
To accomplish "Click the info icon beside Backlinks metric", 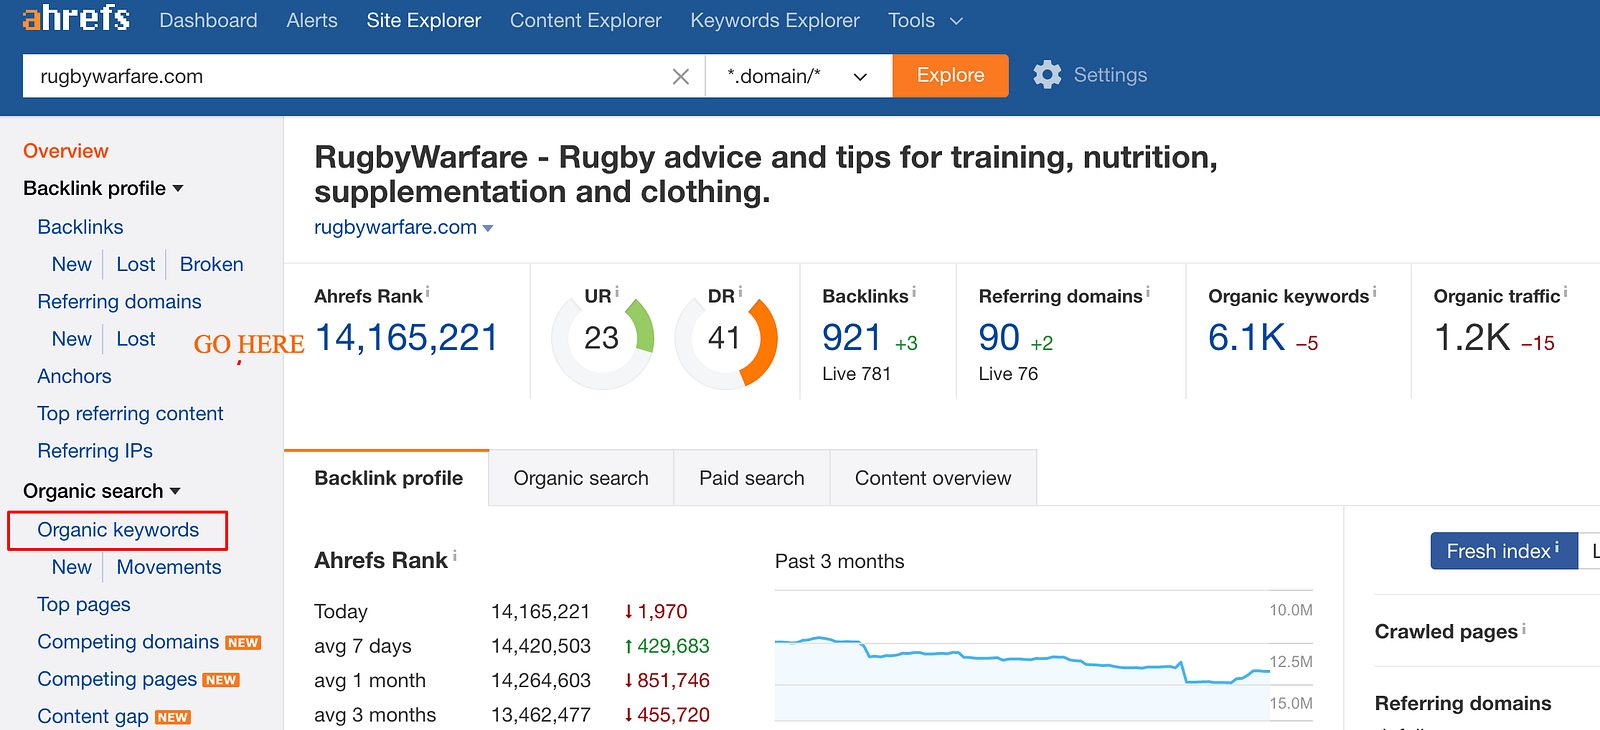I will tap(914, 292).
